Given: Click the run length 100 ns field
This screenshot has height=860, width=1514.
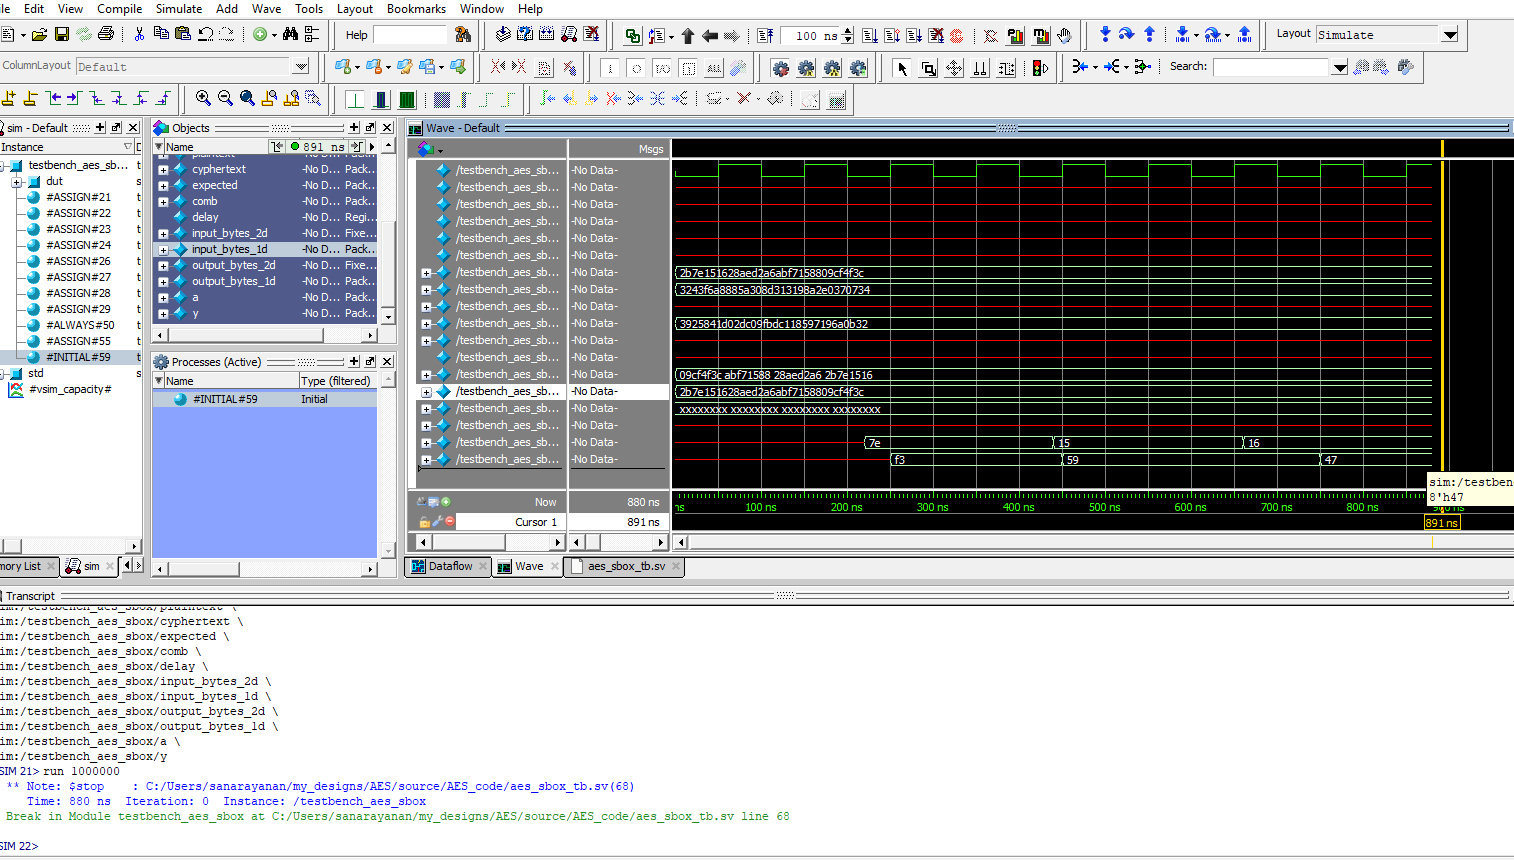Looking at the screenshot, I should (810, 36).
